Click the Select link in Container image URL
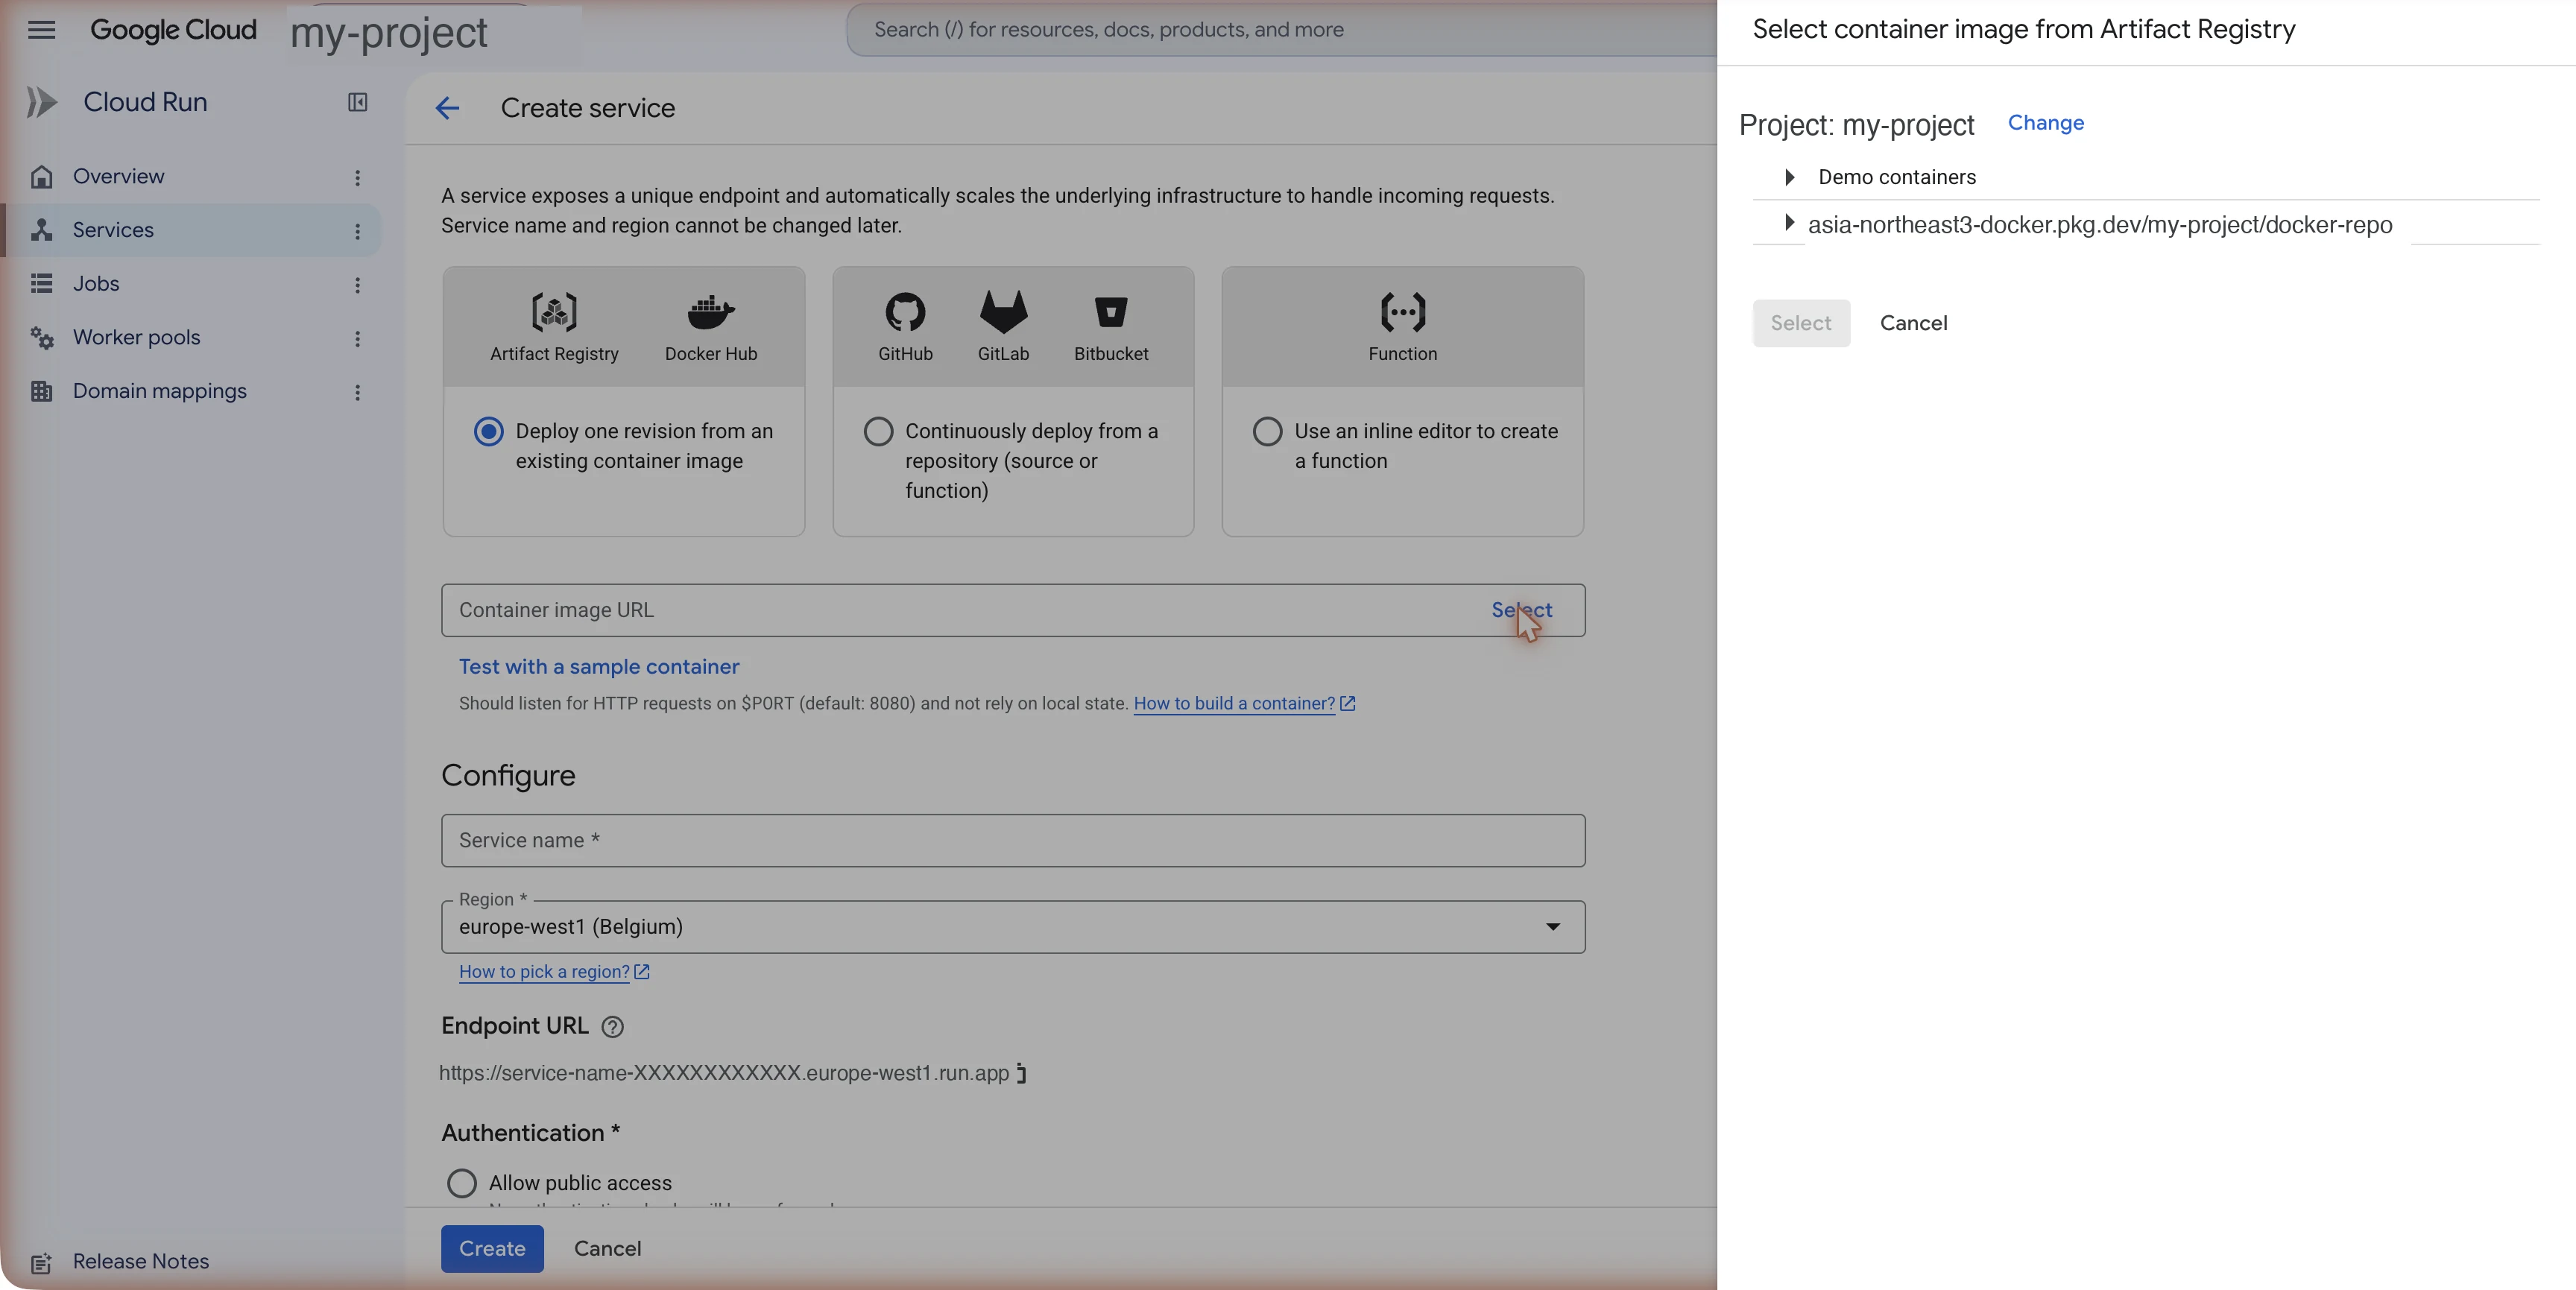Screen dimensions: 2576x1290 (x=1521, y=610)
